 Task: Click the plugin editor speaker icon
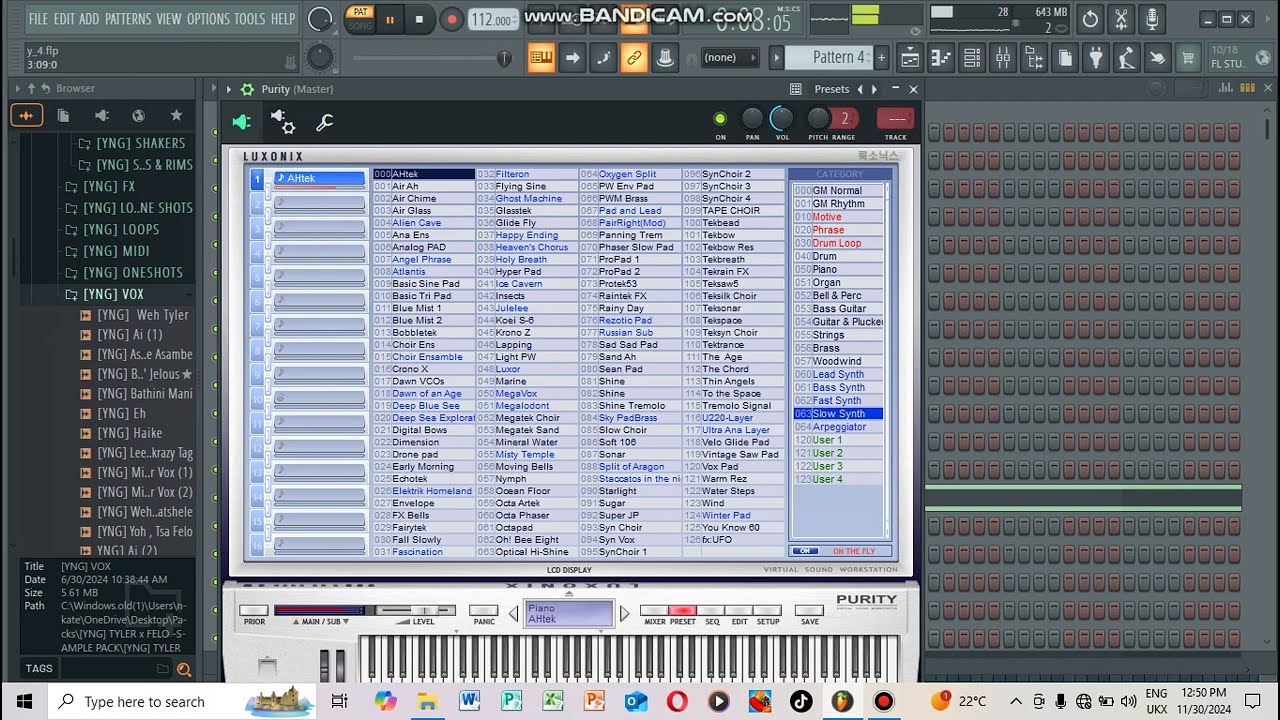pyautogui.click(x=242, y=122)
